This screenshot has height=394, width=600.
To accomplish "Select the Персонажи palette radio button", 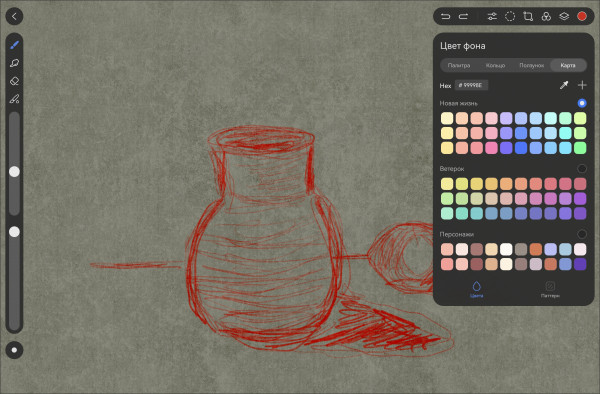I will click(582, 234).
